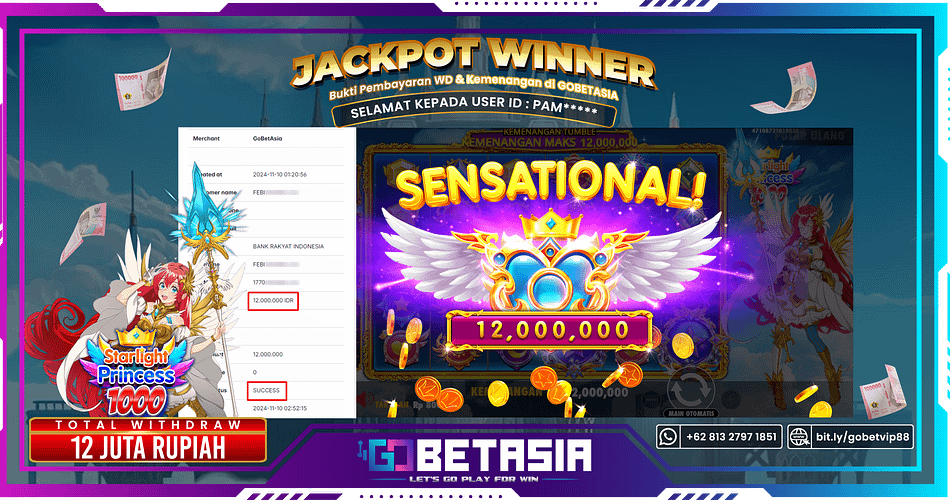
Task: Click the Starlight Princess 1000 logo
Action: 136,372
